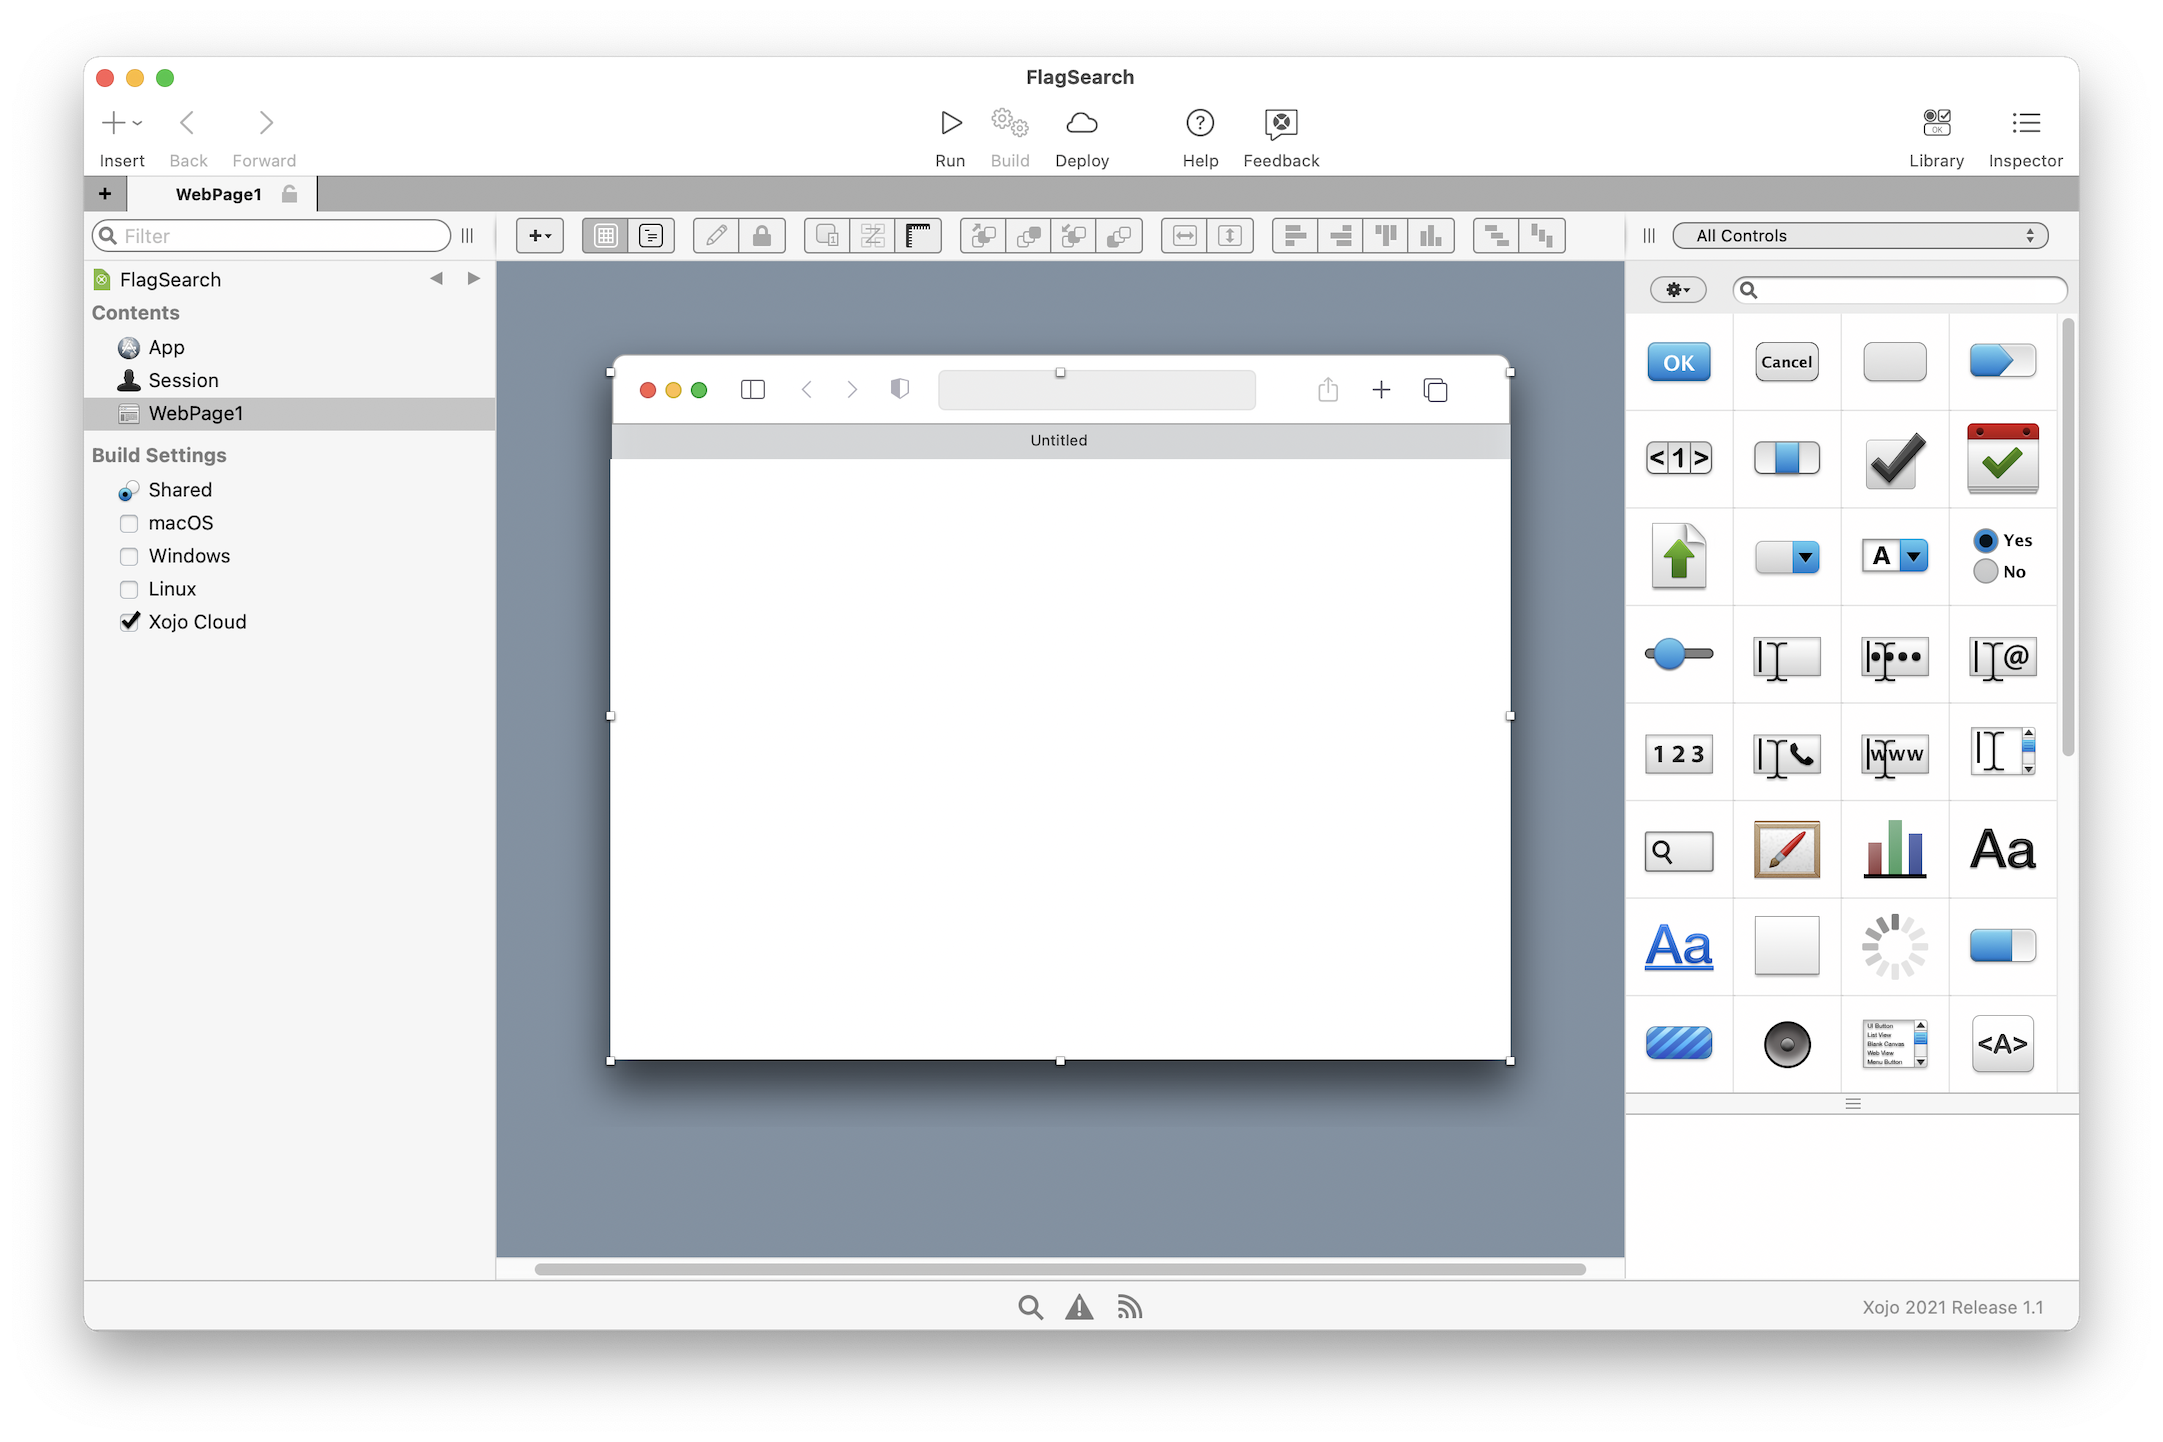Click the Feedback toolbar icon
Image resolution: width=2163 pixels, height=1442 pixels.
tap(1280, 124)
